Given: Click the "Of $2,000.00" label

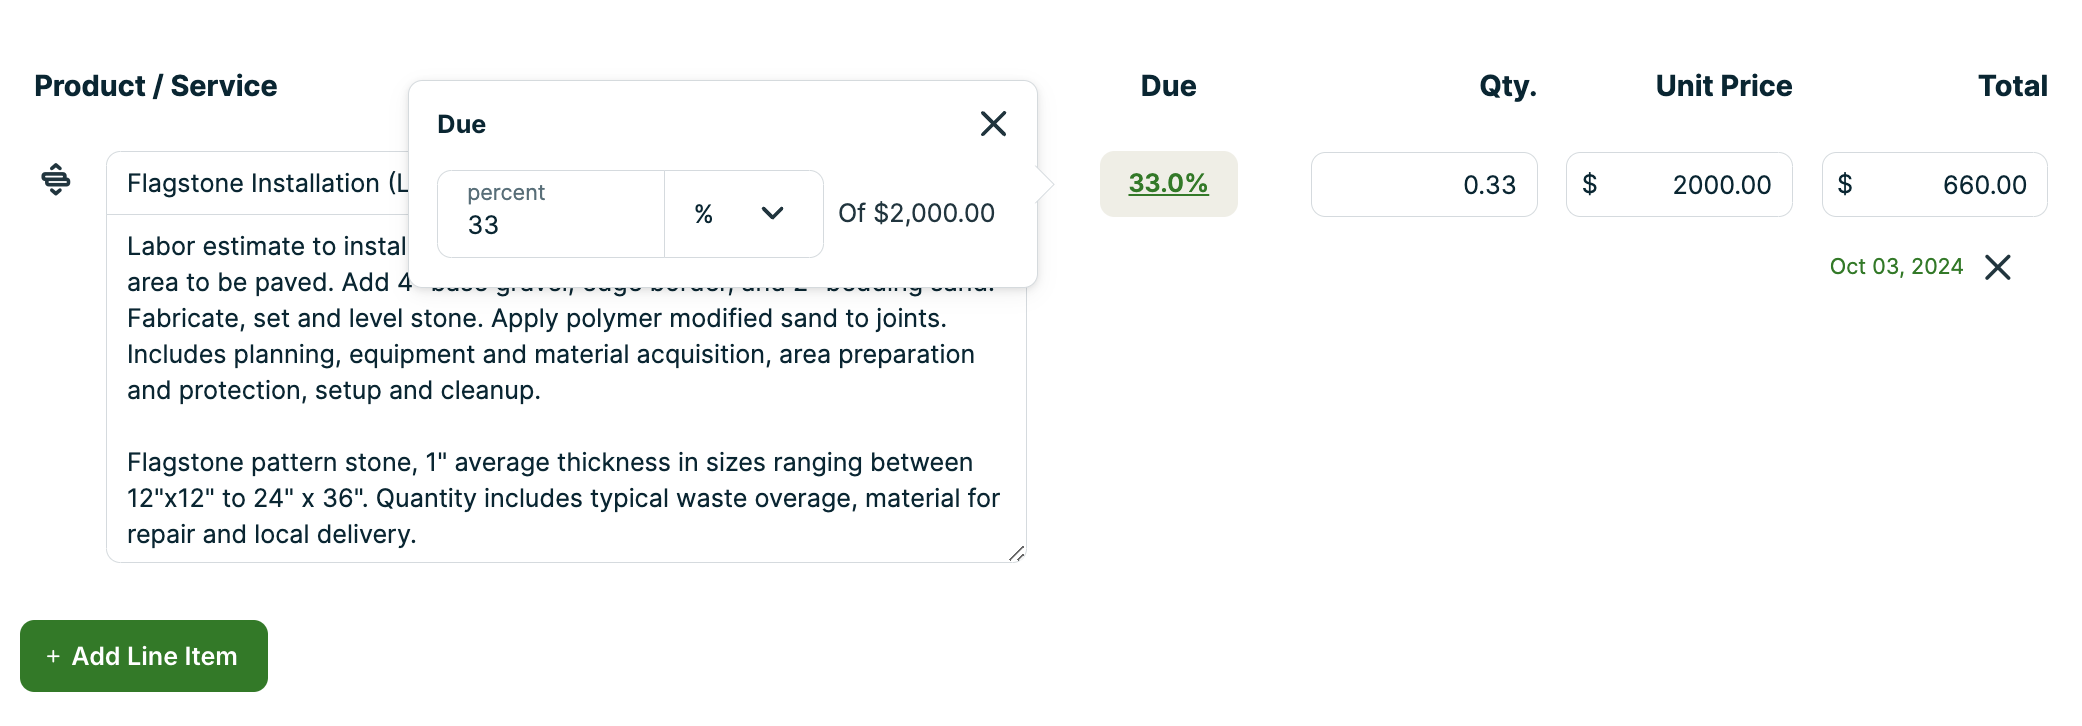Looking at the screenshot, I should (916, 214).
